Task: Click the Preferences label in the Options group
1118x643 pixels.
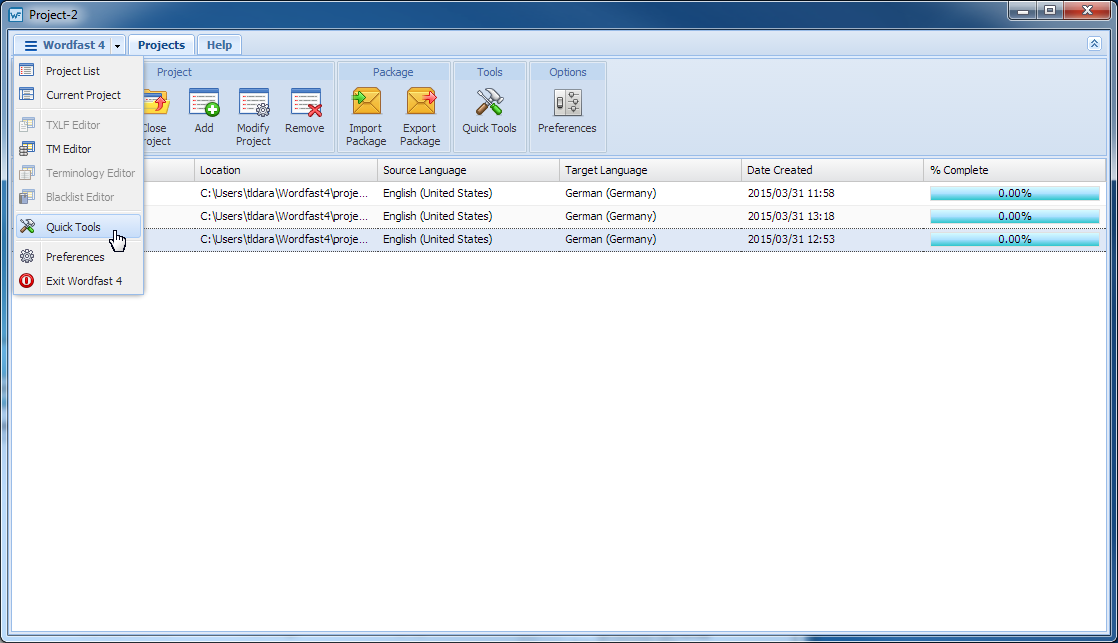Action: [567, 128]
